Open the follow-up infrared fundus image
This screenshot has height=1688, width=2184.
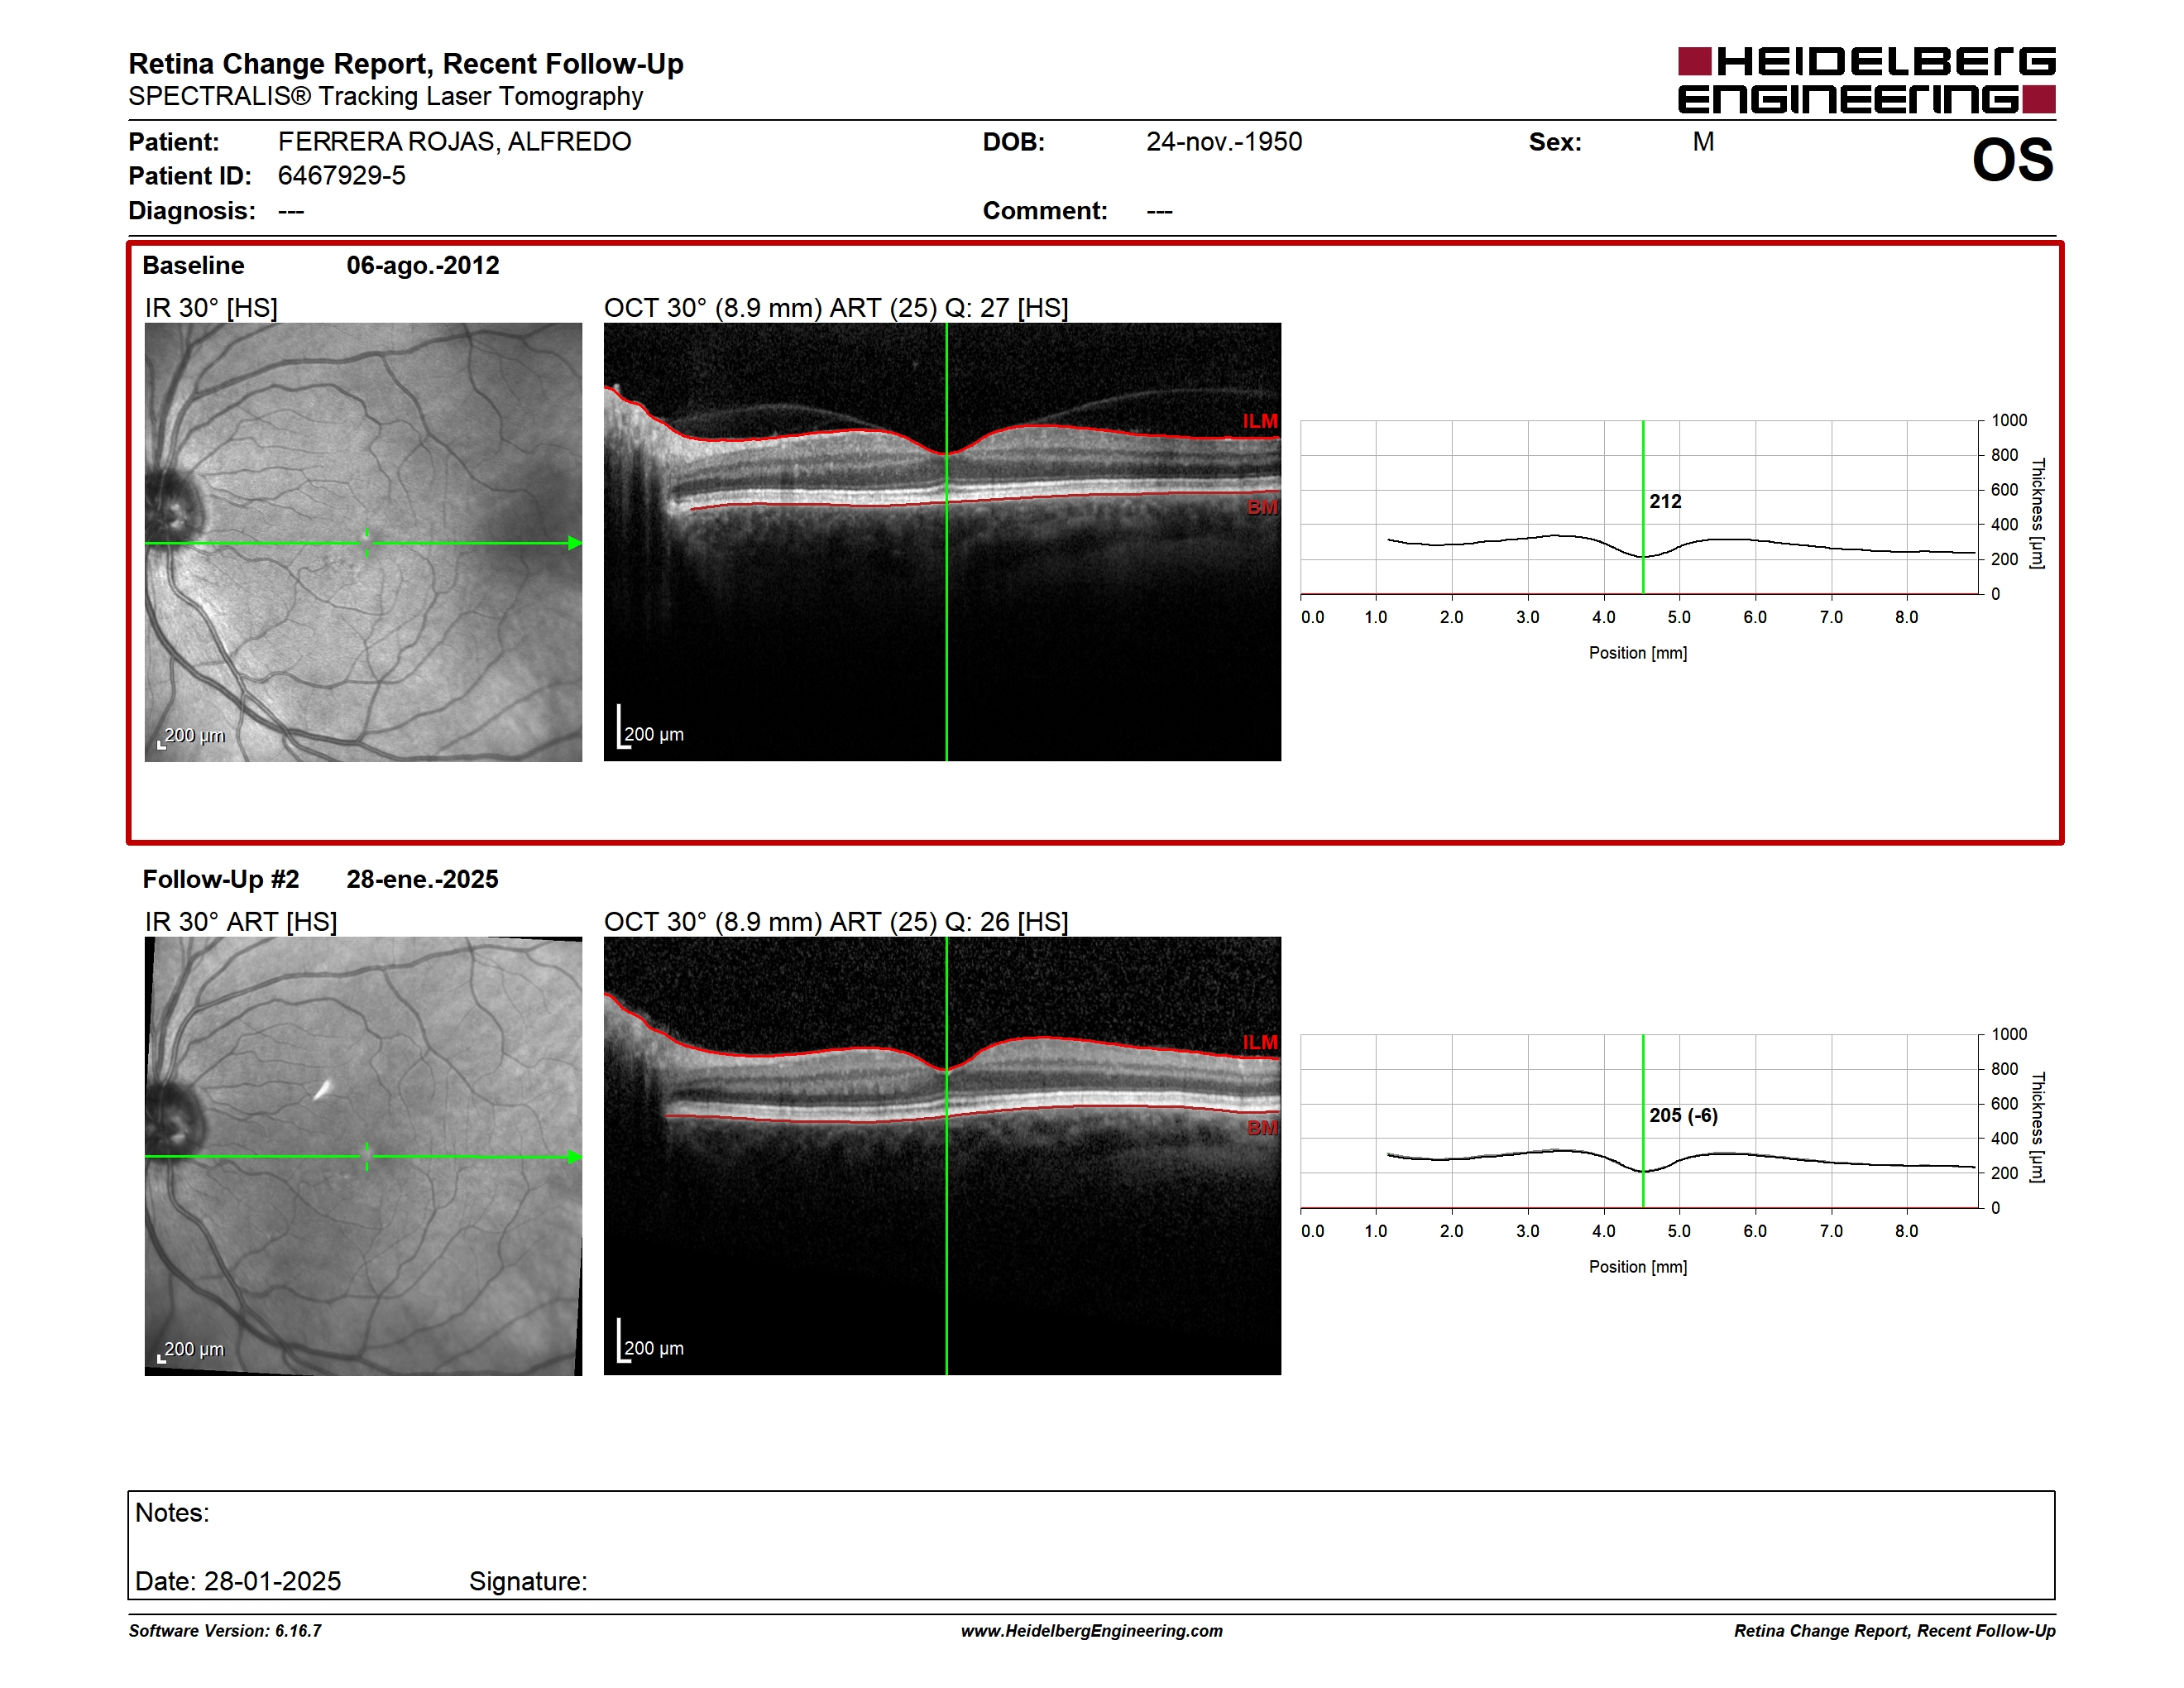point(363,1156)
